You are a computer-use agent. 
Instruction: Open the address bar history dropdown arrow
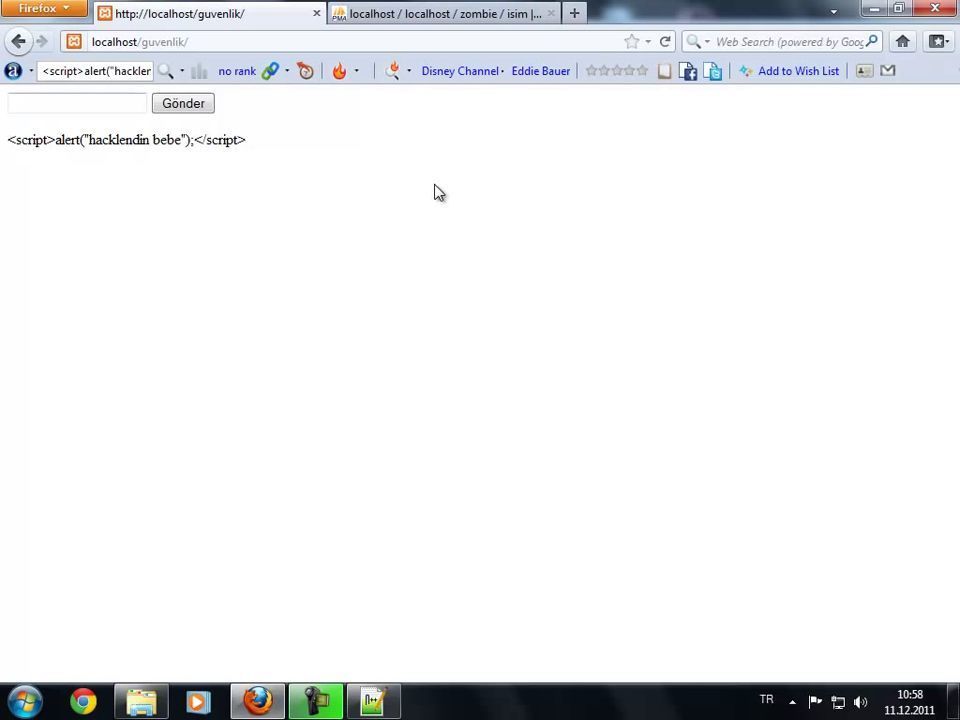click(x=648, y=42)
